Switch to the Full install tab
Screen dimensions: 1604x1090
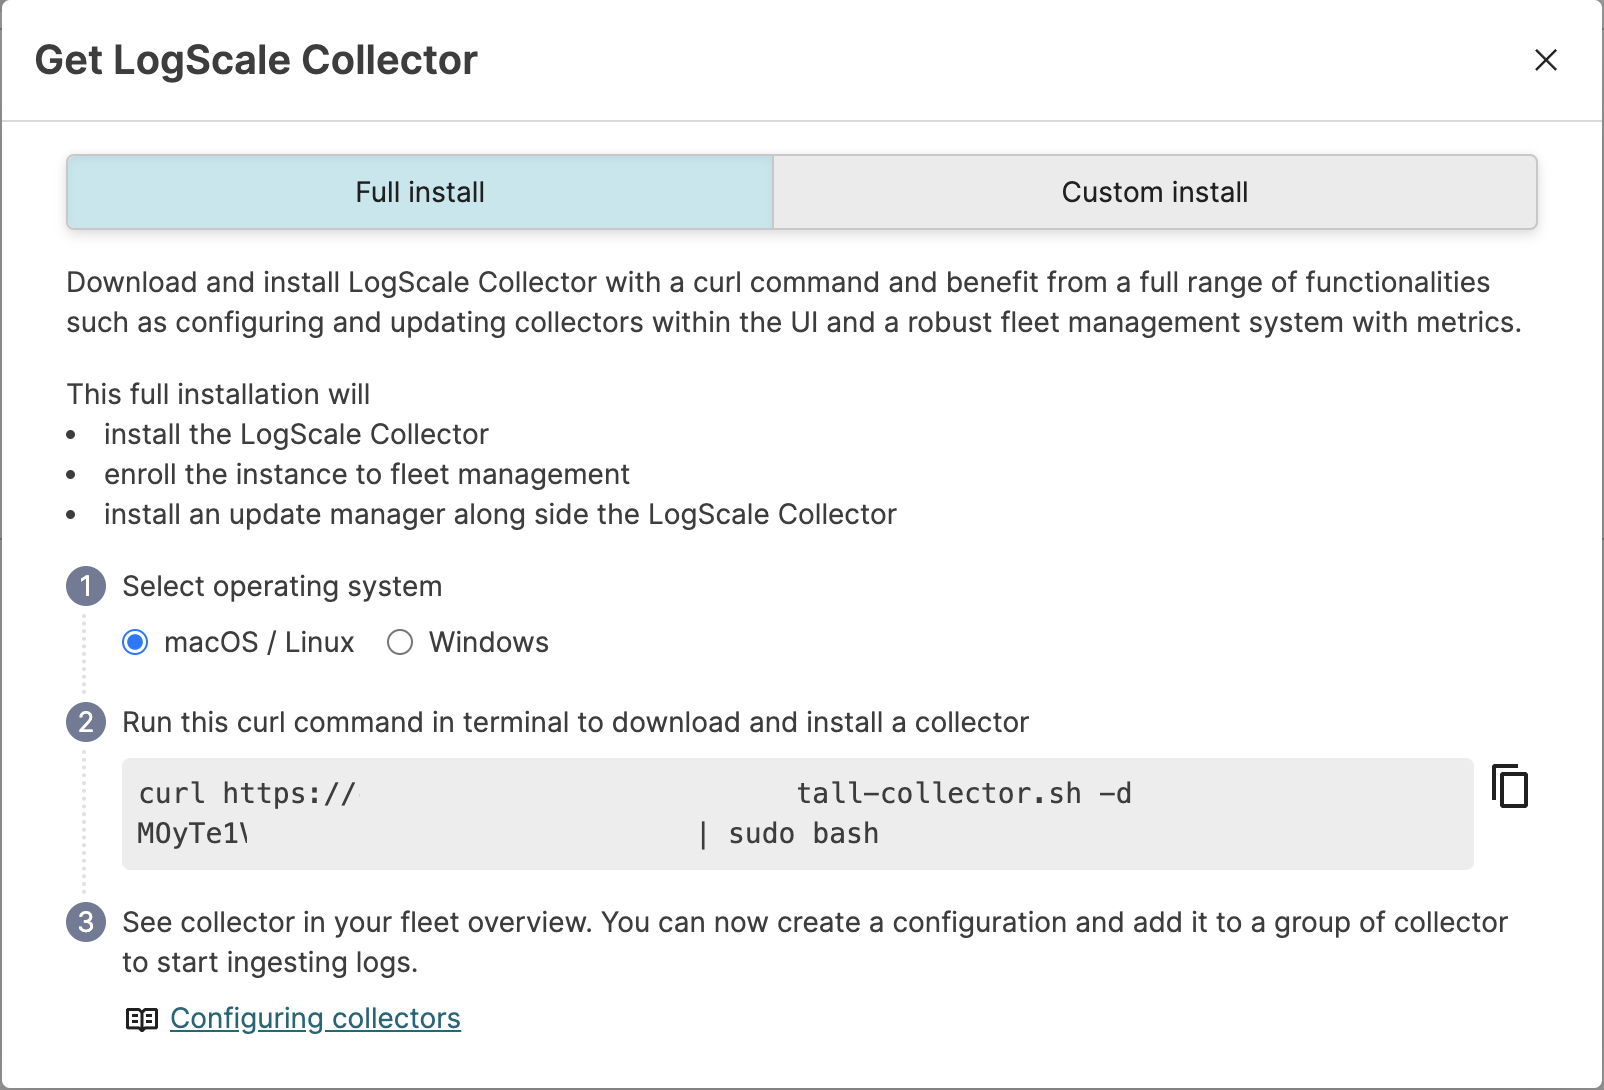[420, 192]
